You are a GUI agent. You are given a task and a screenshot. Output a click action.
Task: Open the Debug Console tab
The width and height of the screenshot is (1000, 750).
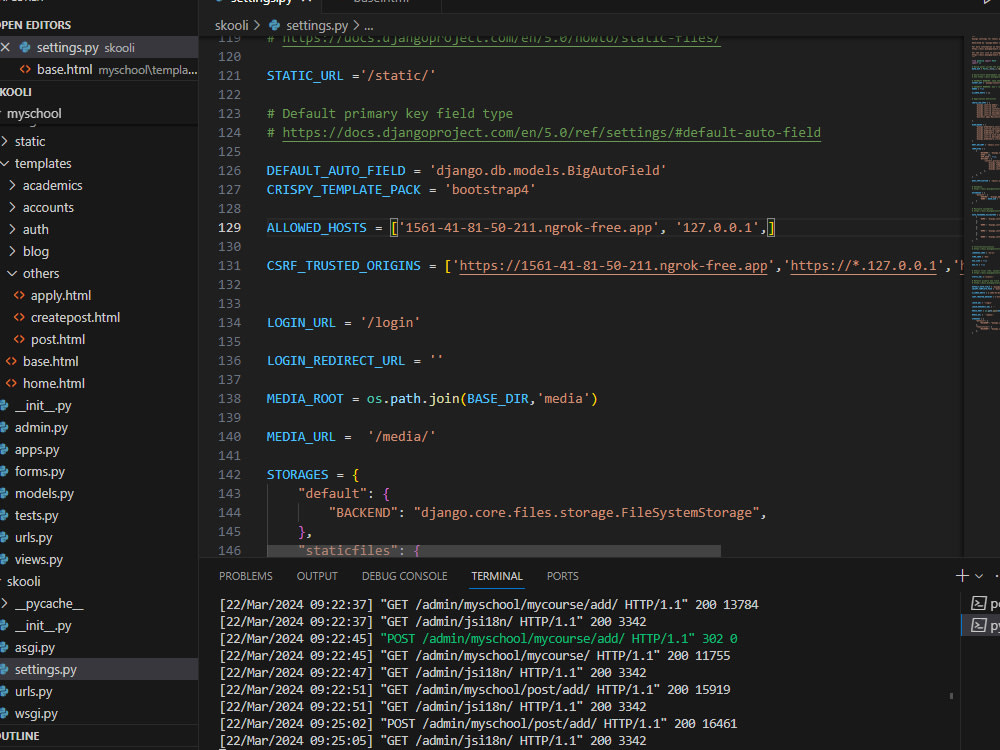(404, 576)
